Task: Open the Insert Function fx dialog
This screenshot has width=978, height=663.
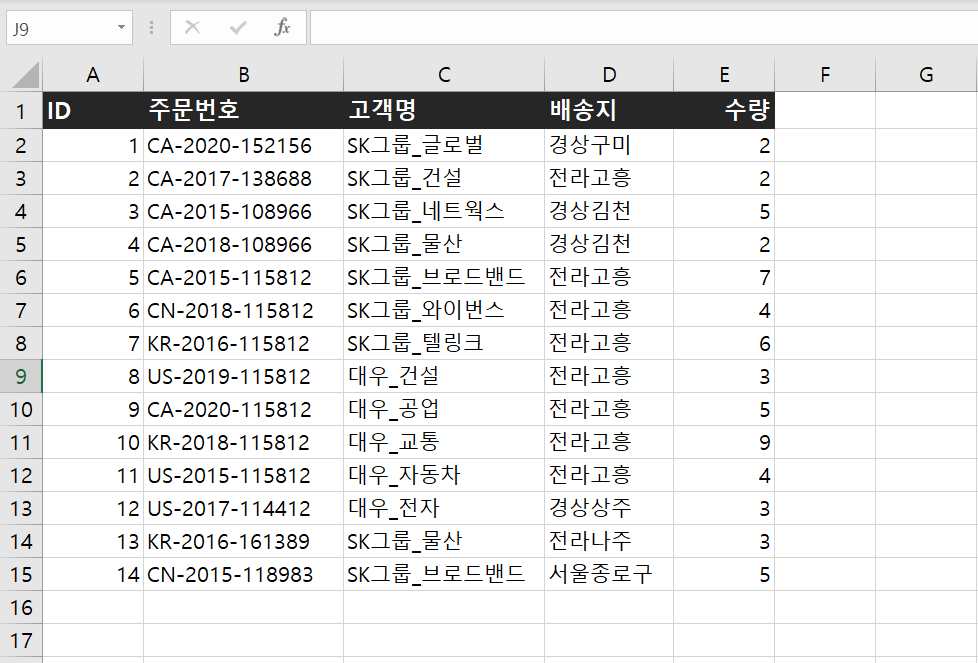Action: coord(283,27)
